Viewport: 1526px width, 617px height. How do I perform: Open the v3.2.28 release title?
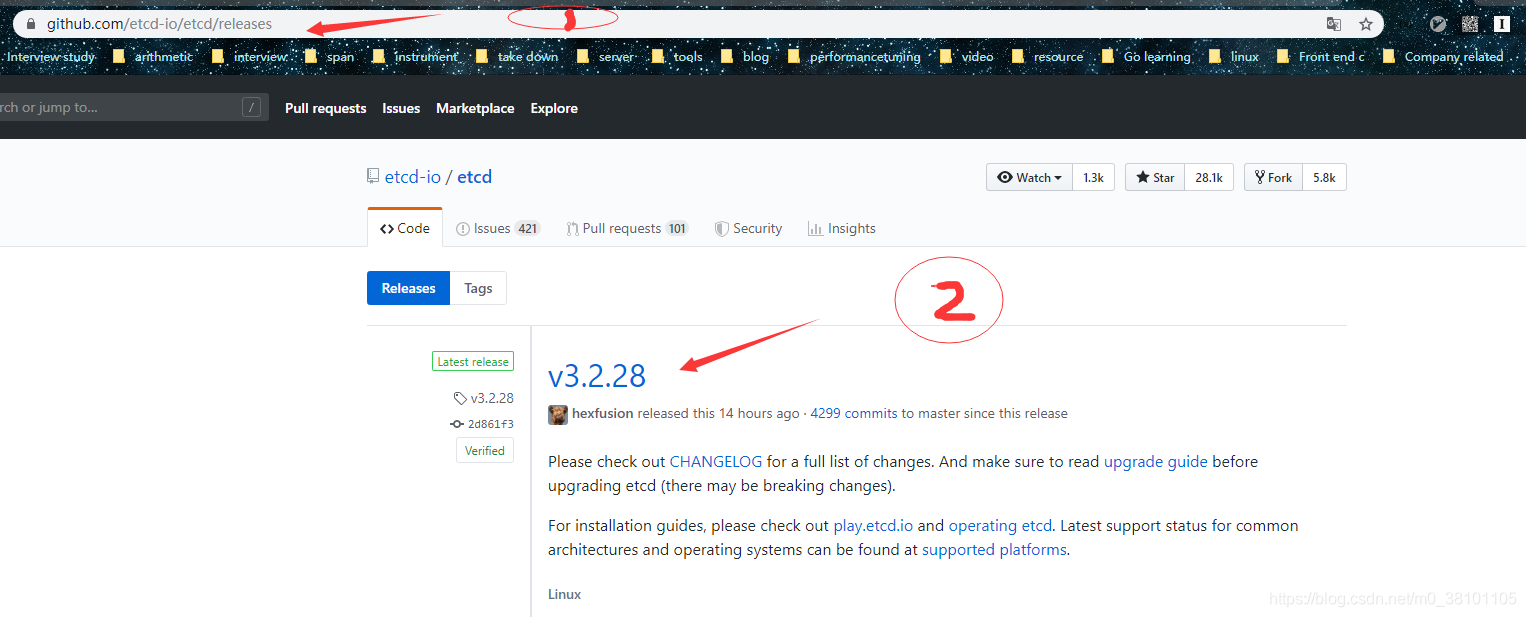(597, 376)
